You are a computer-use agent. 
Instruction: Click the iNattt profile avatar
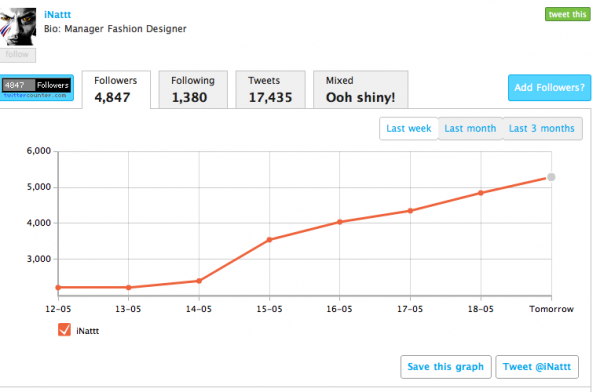tap(18, 27)
